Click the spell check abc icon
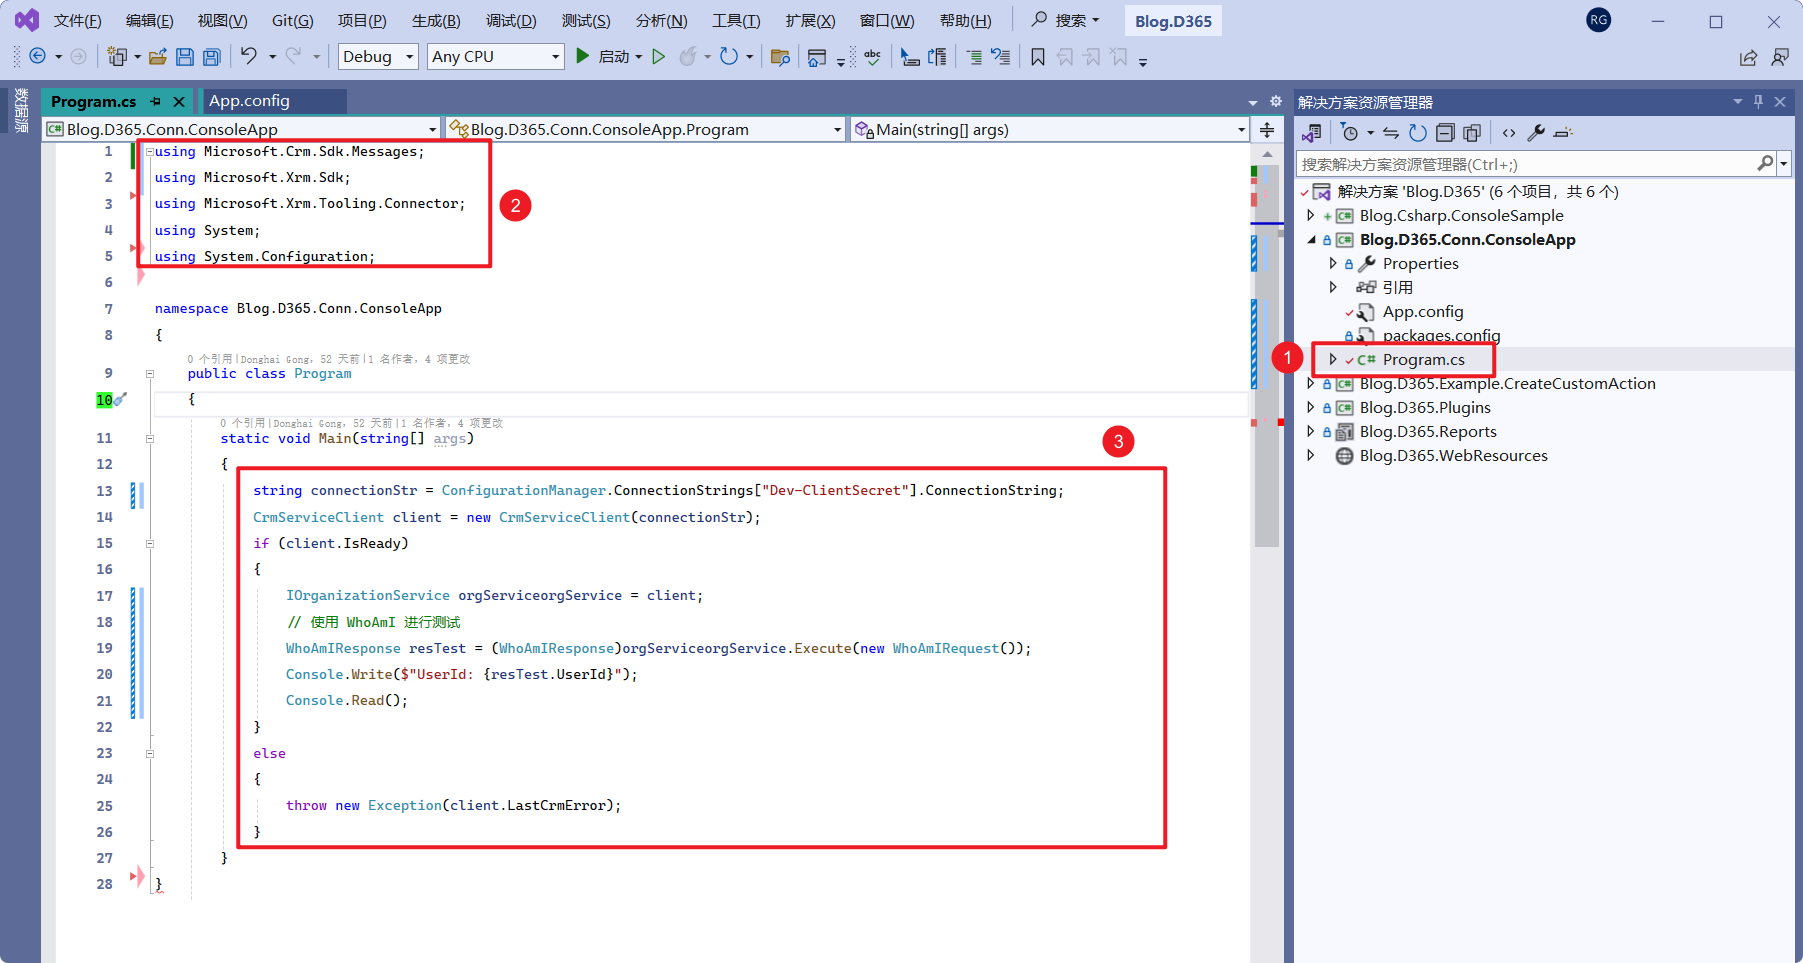The image size is (1803, 963). click(x=872, y=57)
